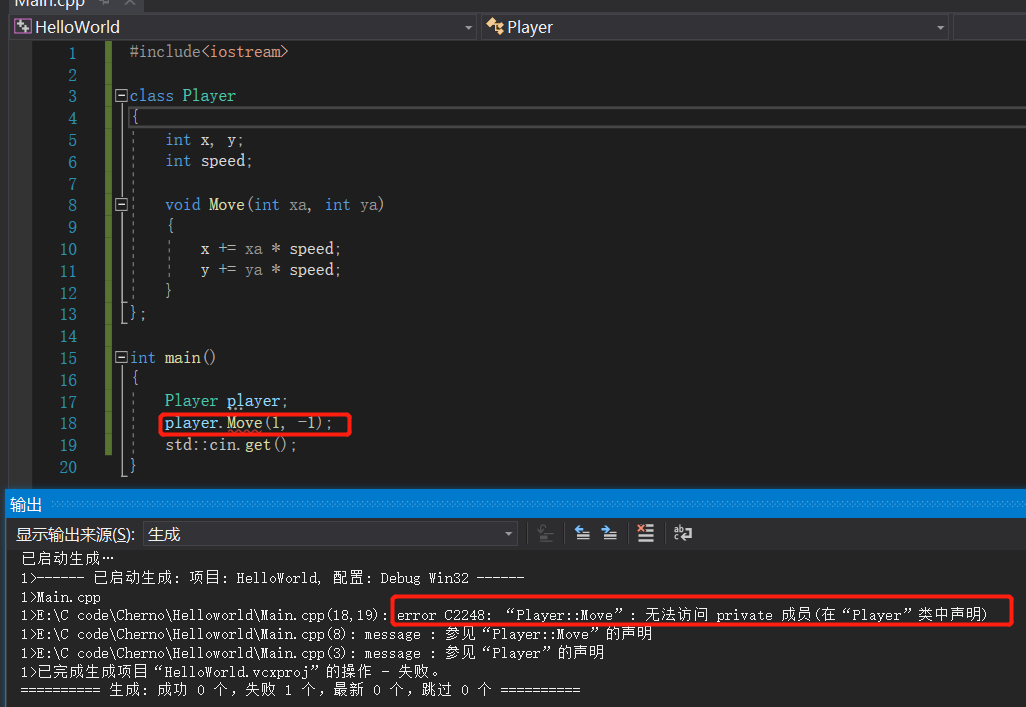Click line number 18 in the editor margin

(x=68, y=423)
